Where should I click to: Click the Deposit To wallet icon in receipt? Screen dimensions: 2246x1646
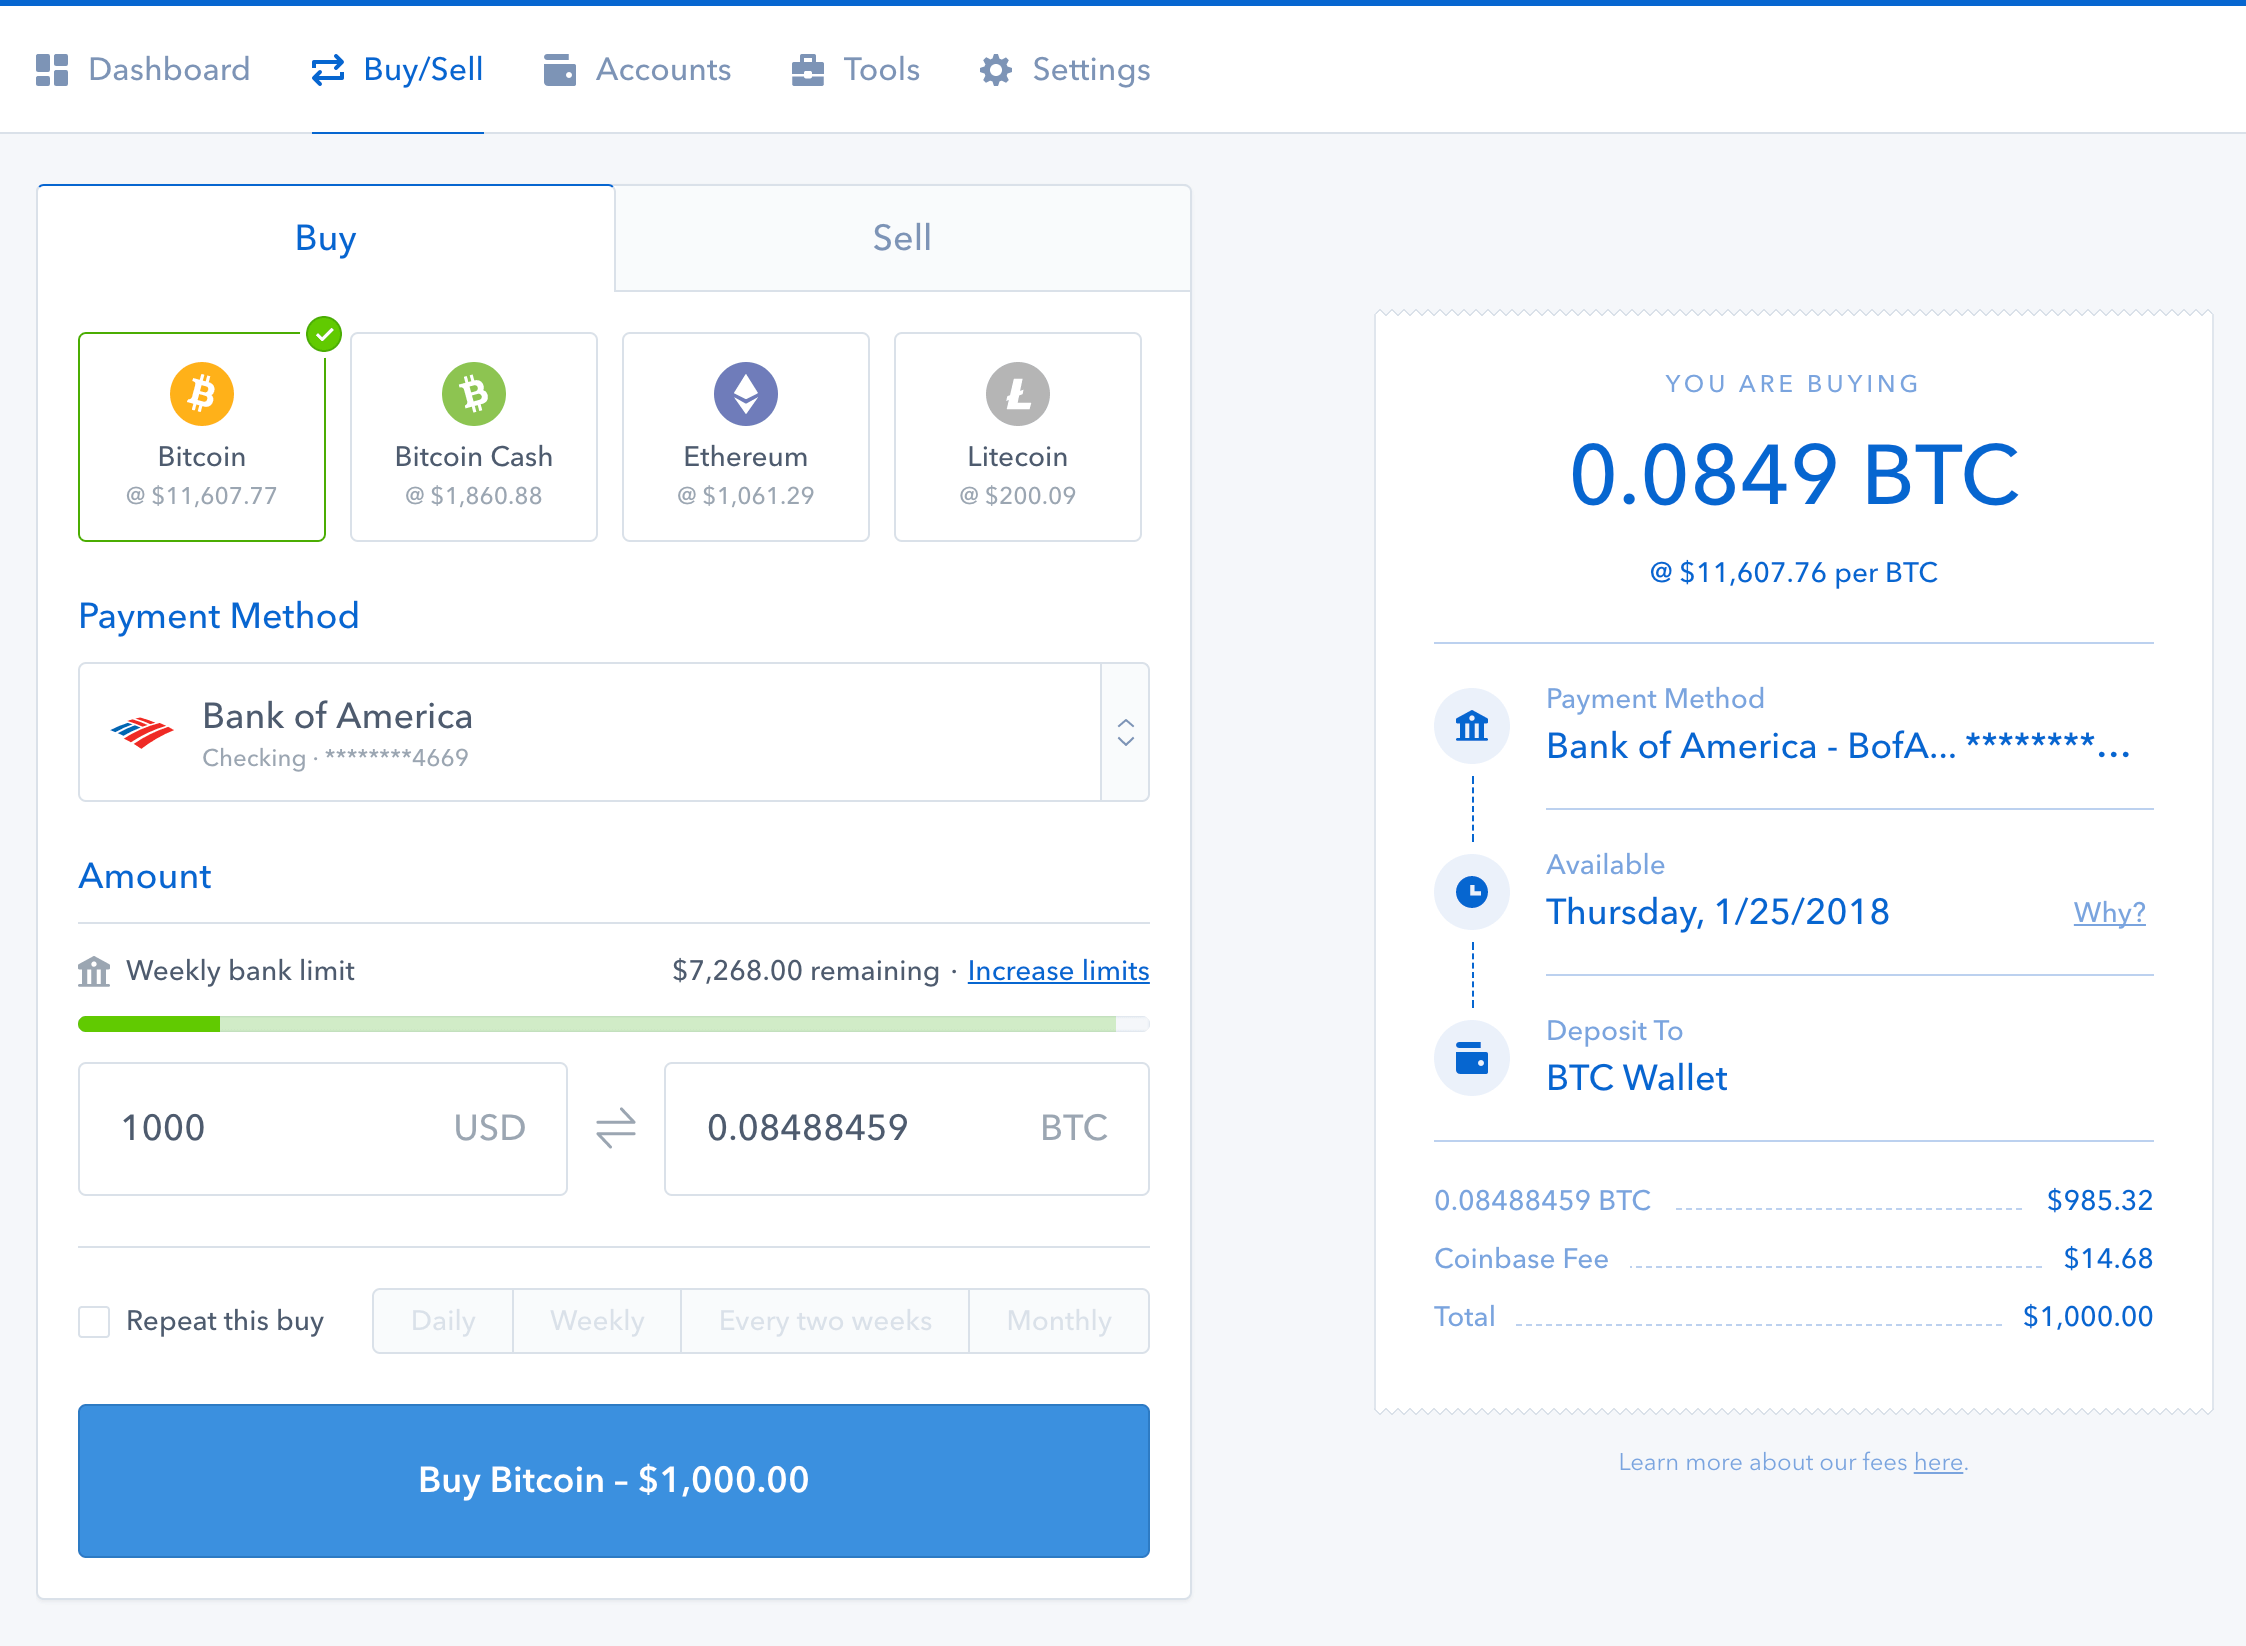point(1472,1058)
